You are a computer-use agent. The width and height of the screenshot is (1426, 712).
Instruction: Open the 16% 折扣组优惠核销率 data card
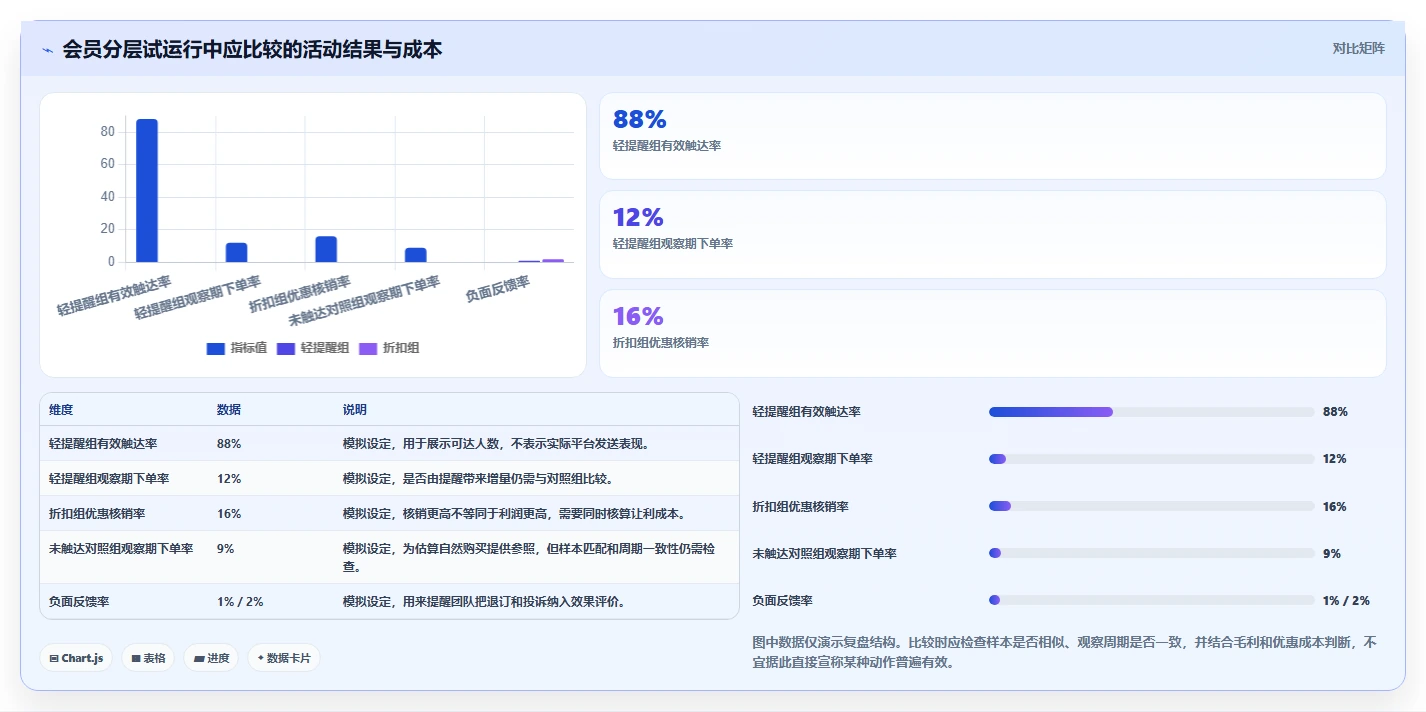(x=992, y=333)
